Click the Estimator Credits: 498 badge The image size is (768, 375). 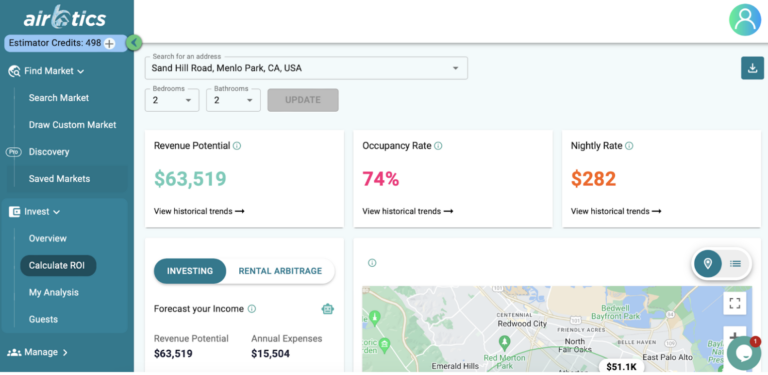pyautogui.click(x=66, y=43)
